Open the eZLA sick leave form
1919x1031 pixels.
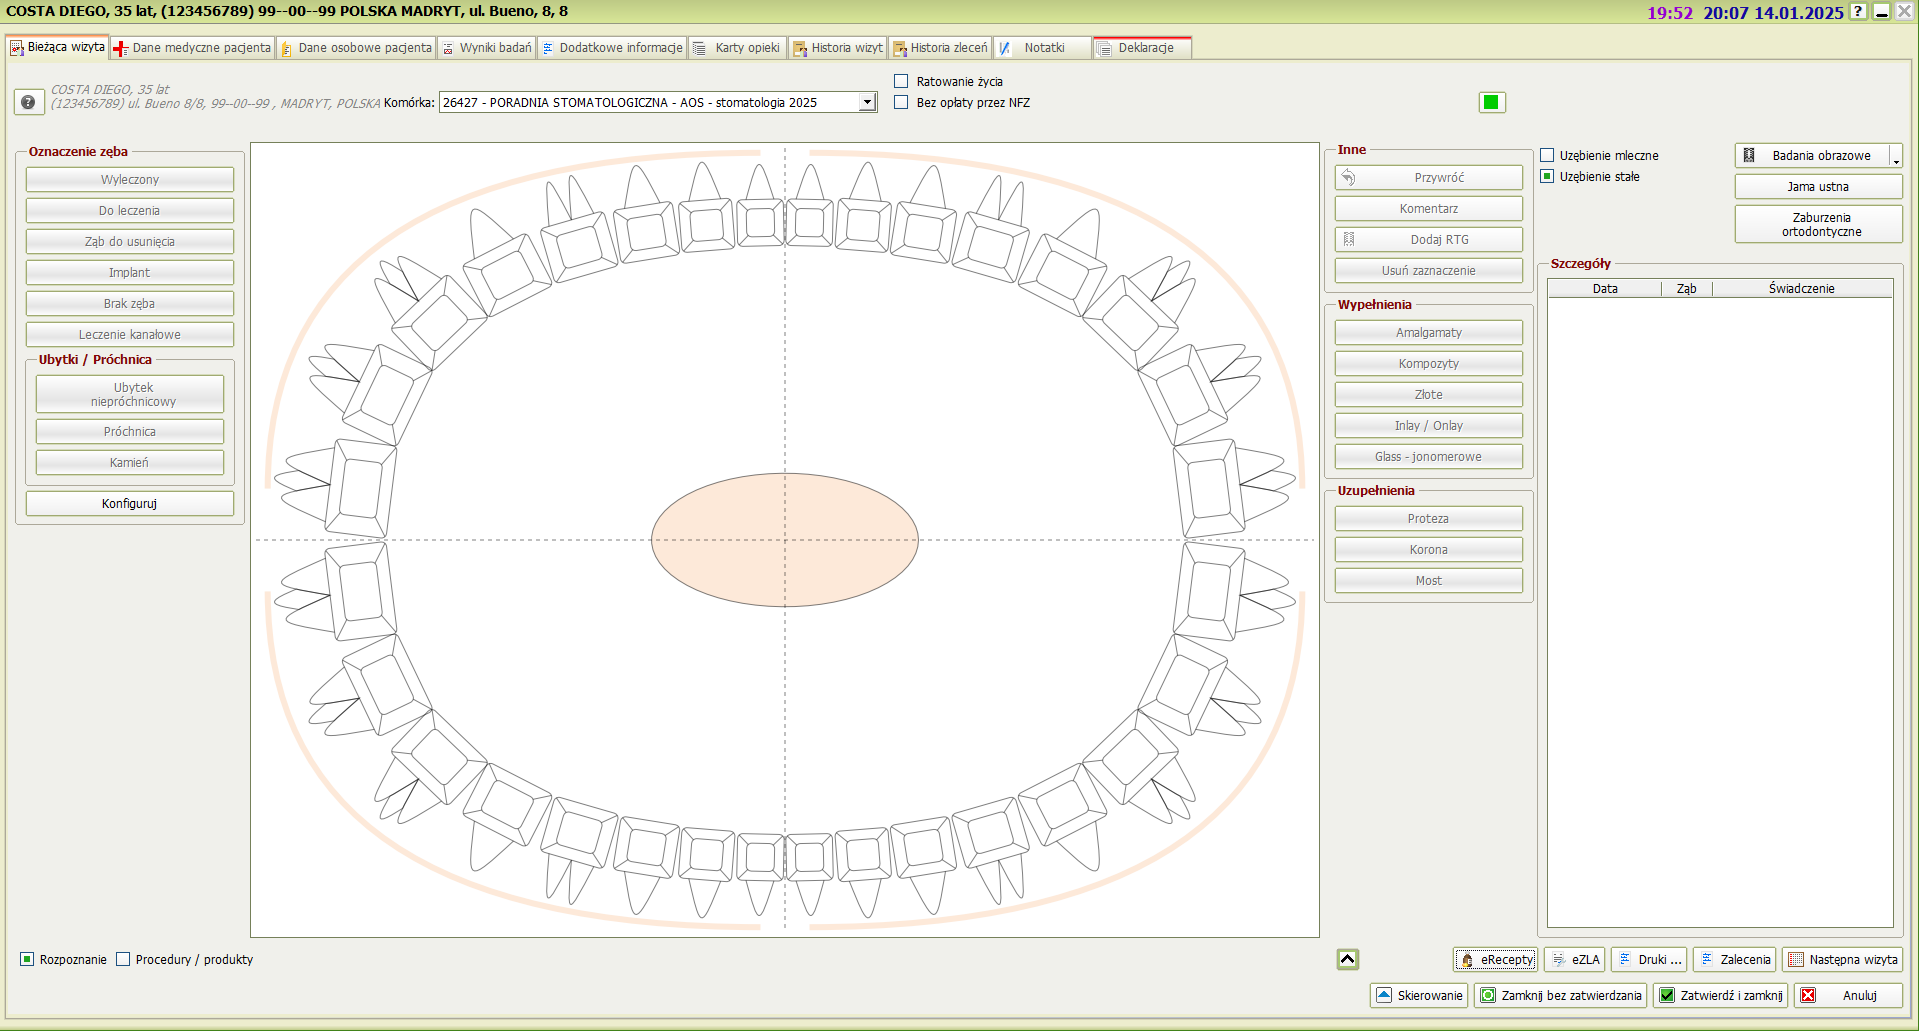(1575, 959)
